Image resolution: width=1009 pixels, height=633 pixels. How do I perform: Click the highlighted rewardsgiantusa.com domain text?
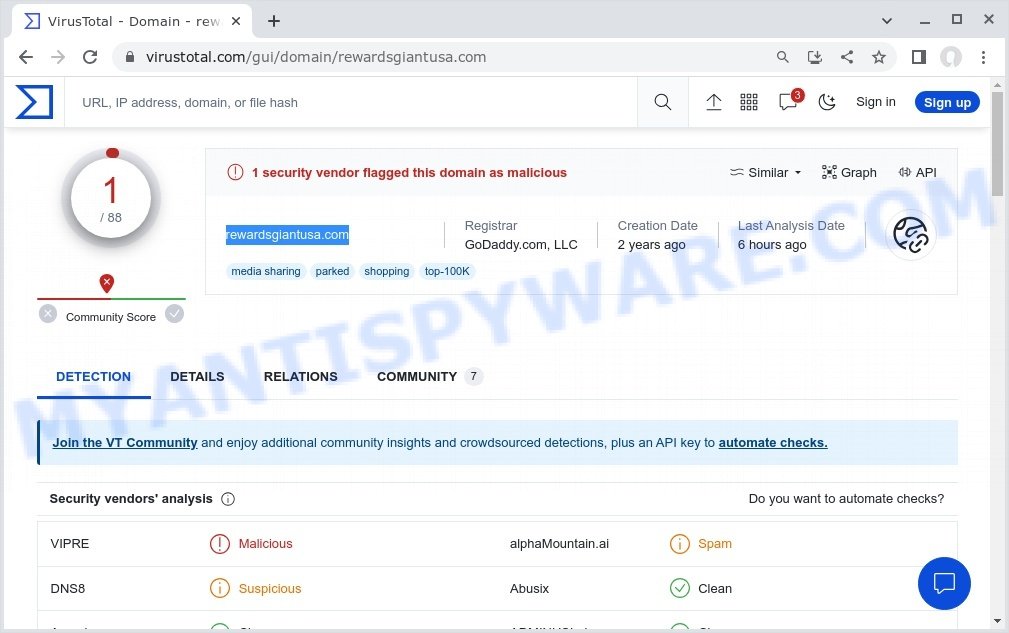(x=287, y=235)
